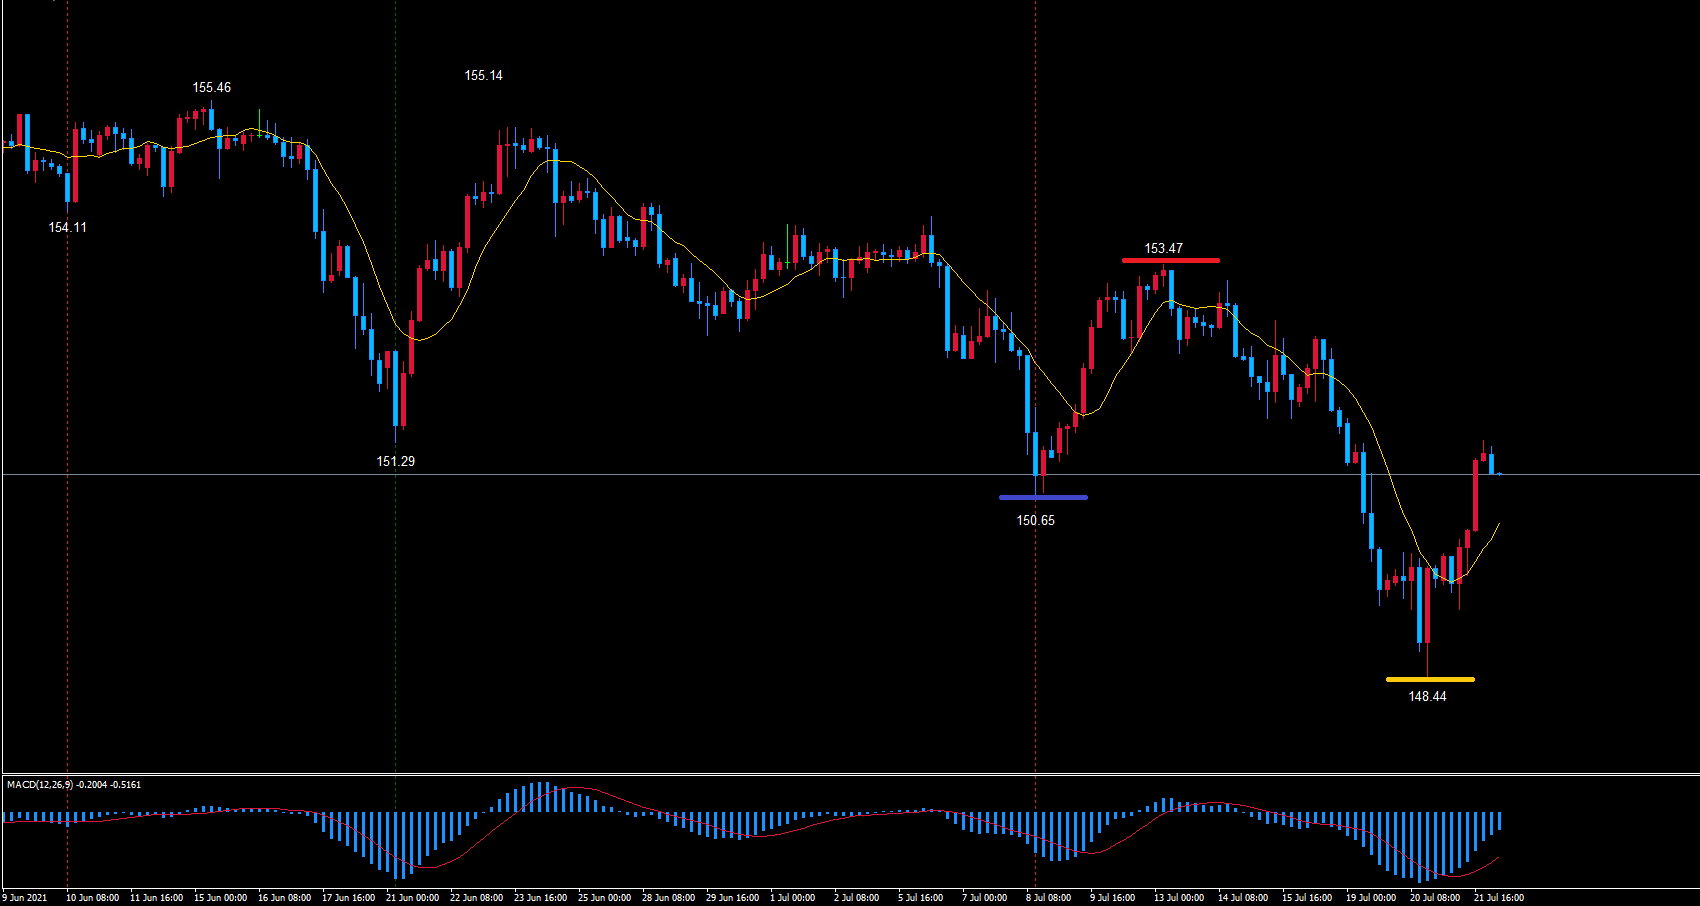The width and height of the screenshot is (1700, 906).
Task: Select the blue support line at 150.65
Action: point(1043,497)
